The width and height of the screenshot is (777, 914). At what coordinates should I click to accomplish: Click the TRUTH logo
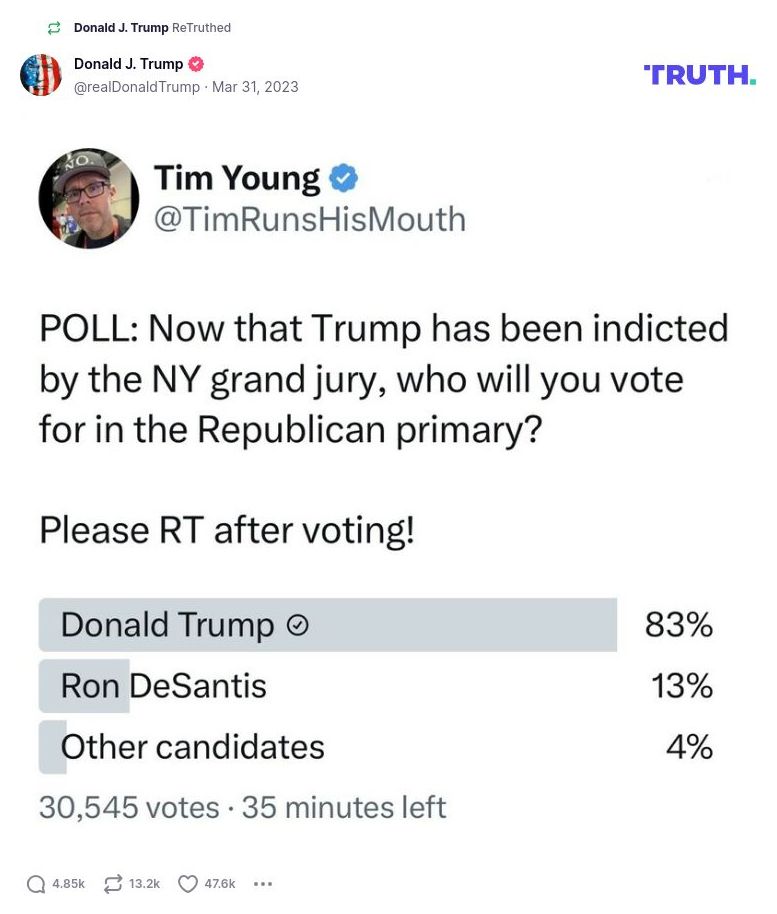tap(698, 74)
